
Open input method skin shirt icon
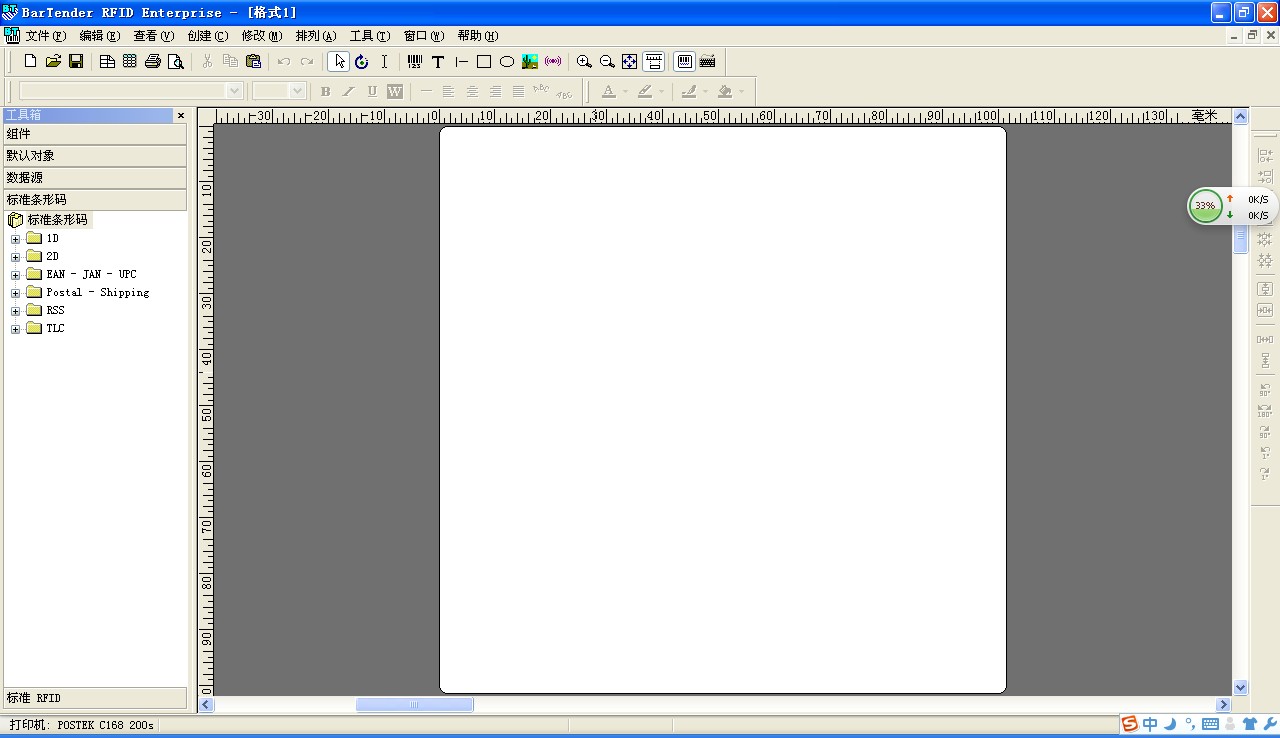click(1250, 724)
